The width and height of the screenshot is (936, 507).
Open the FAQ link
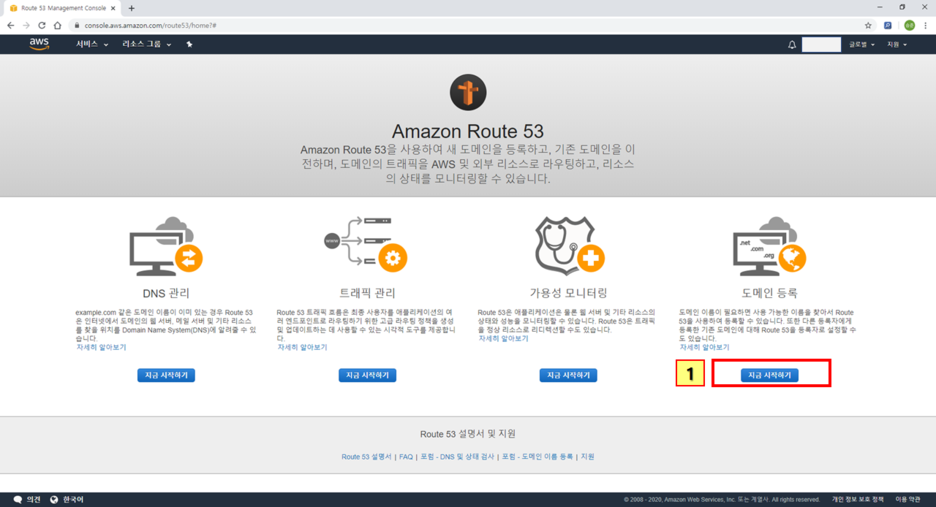coord(406,457)
